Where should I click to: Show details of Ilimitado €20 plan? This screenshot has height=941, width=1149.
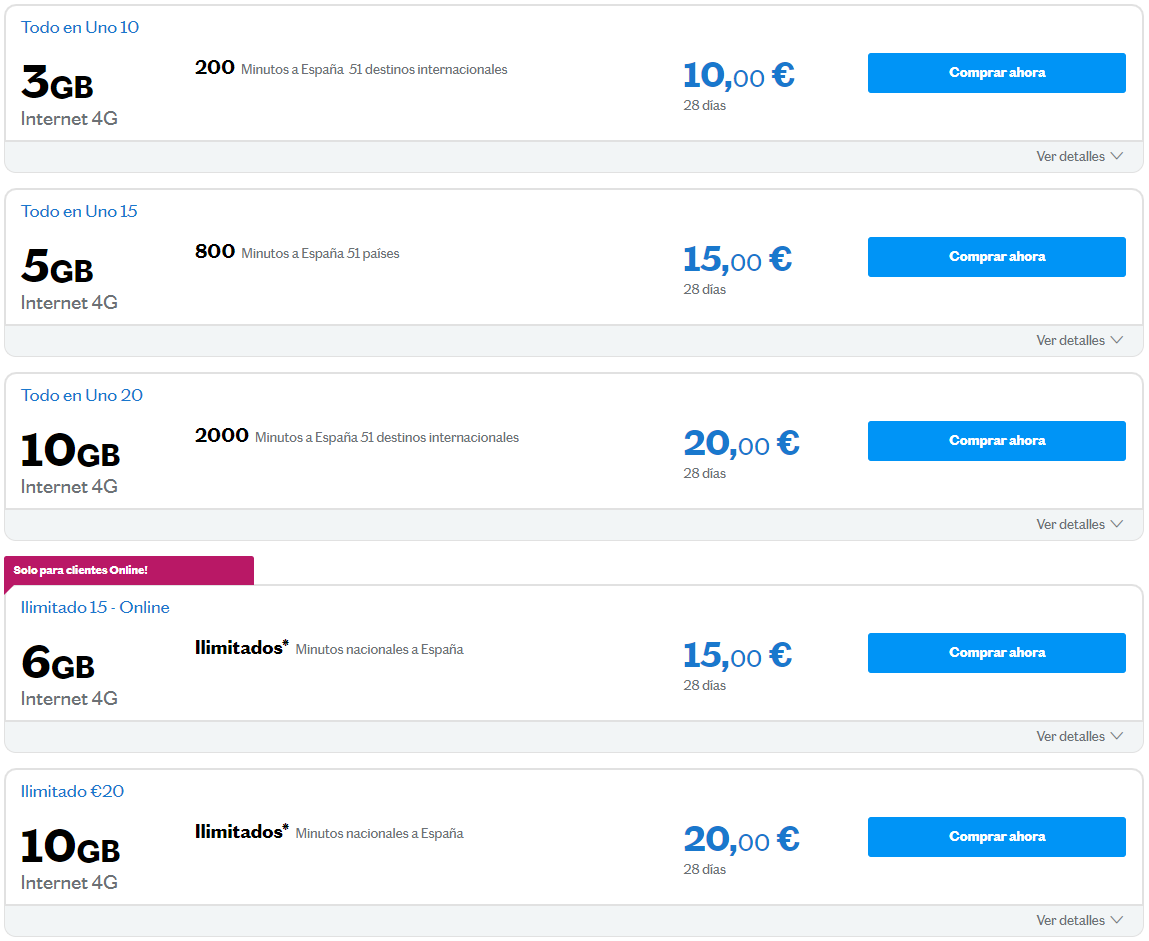point(1079,921)
